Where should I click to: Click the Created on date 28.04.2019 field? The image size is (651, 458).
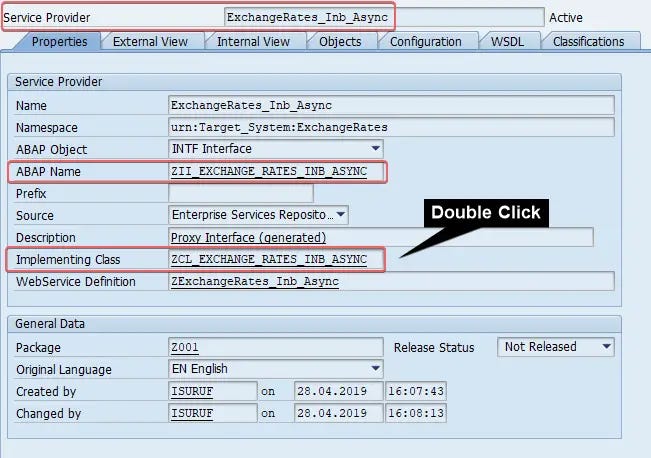[x=338, y=391]
